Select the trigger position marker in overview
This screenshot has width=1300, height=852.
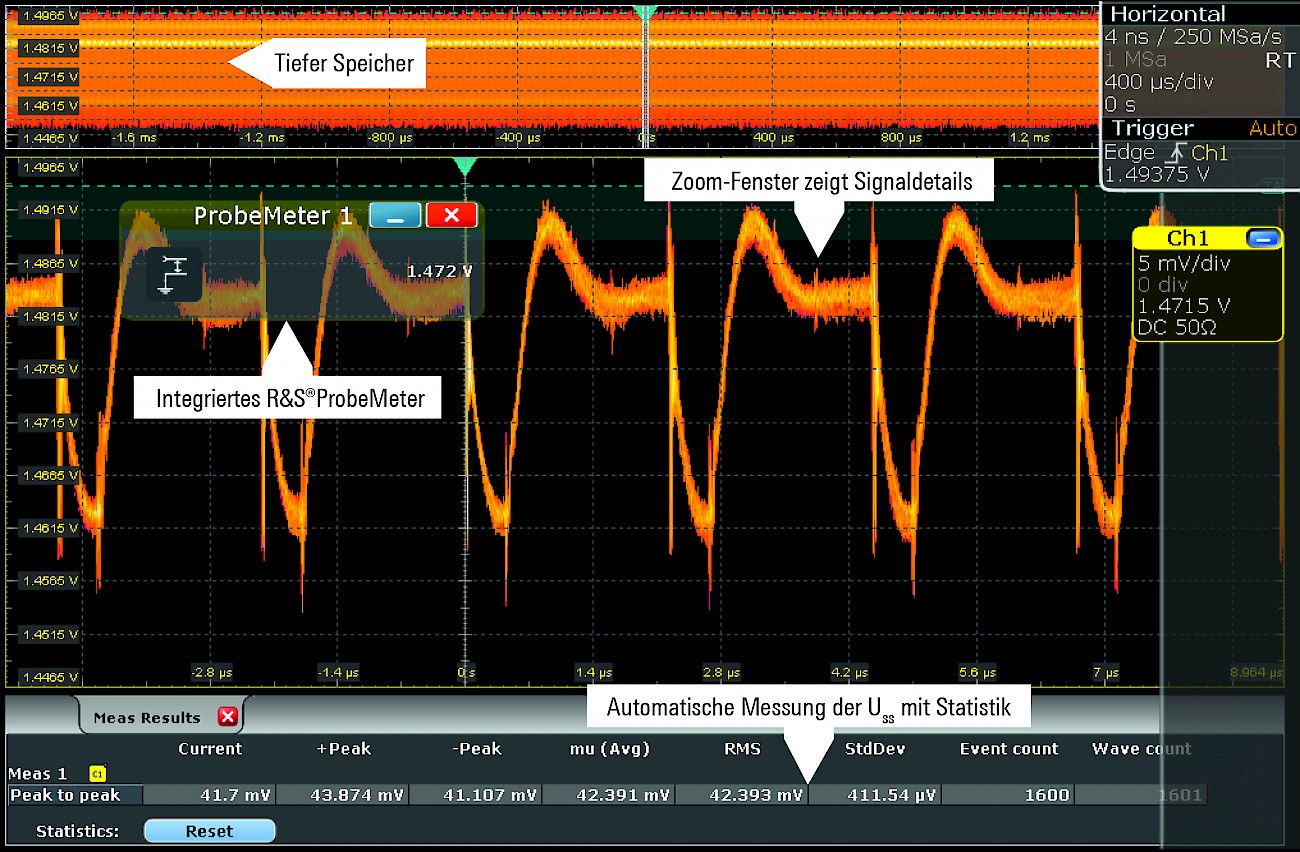pyautogui.click(x=646, y=12)
